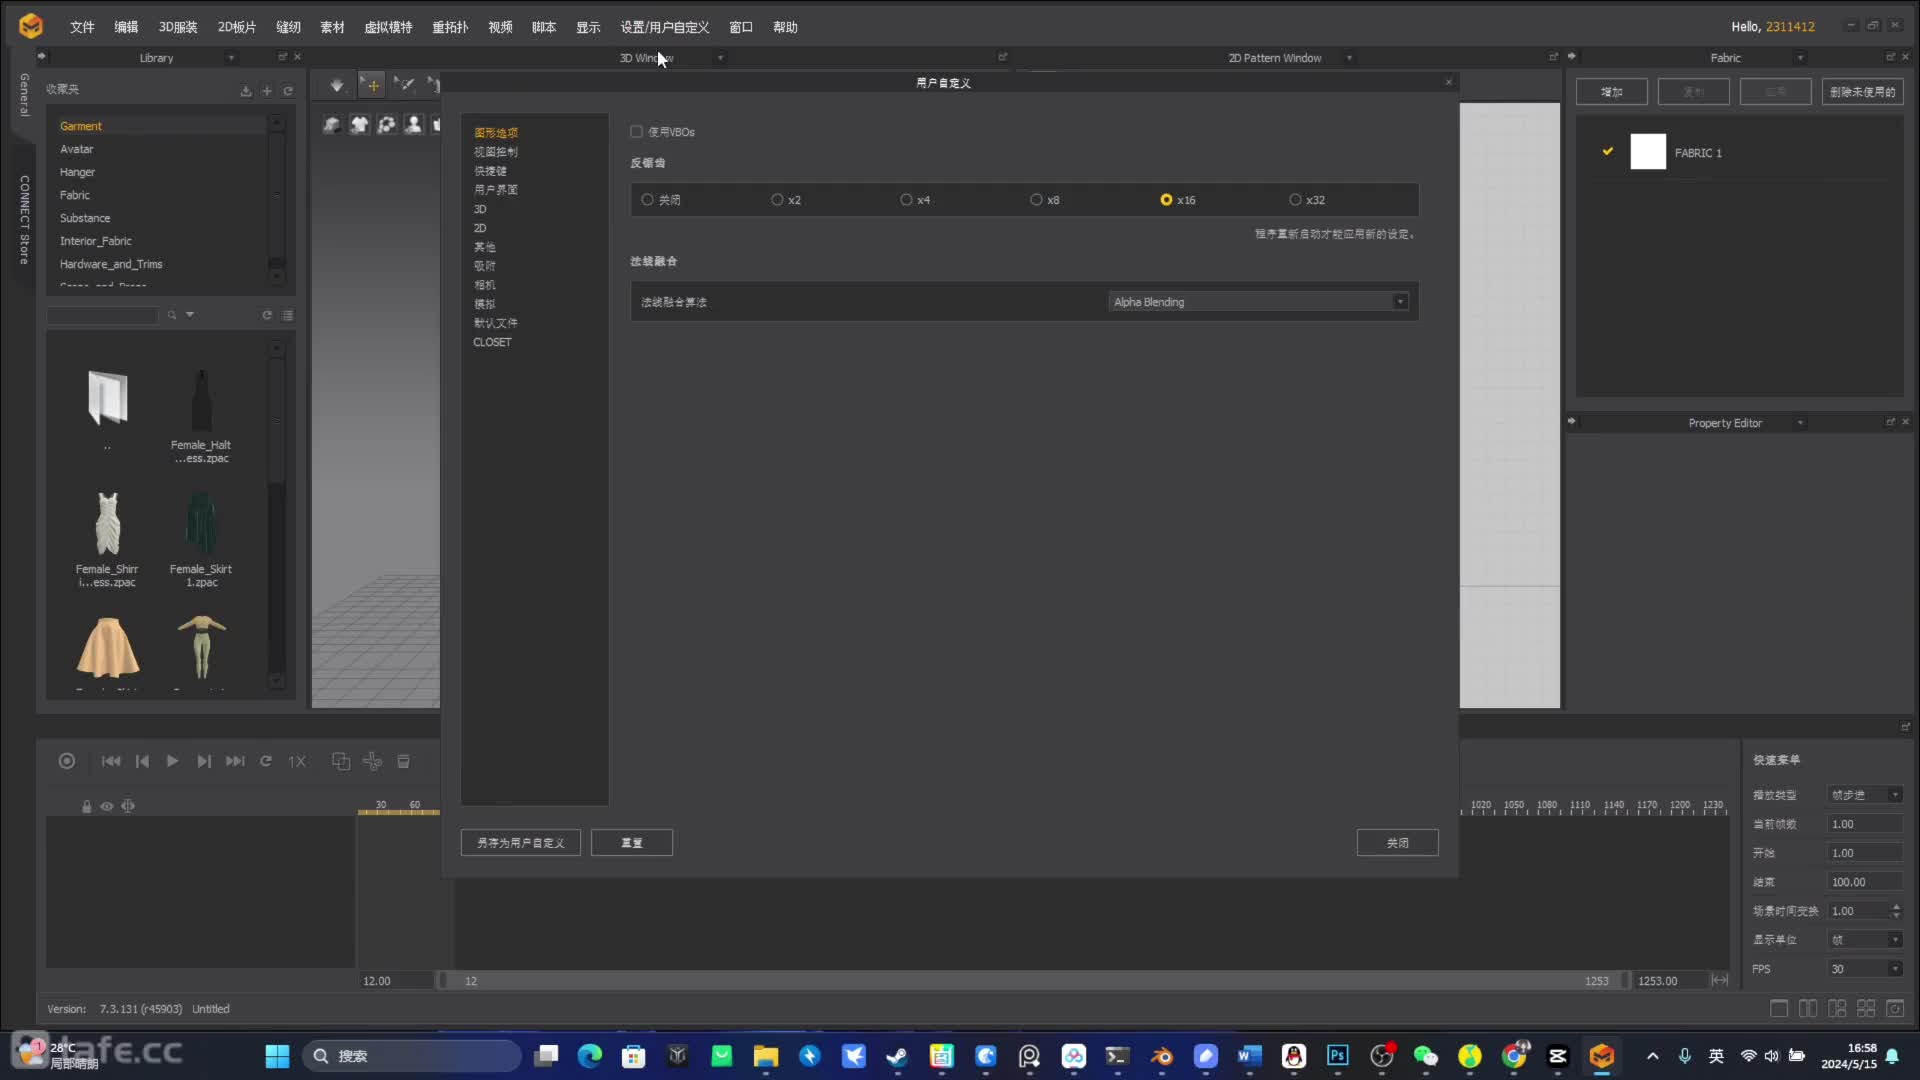Click the white FABRIC 1 color swatch
This screenshot has width=1920, height=1080.
[1648, 152]
